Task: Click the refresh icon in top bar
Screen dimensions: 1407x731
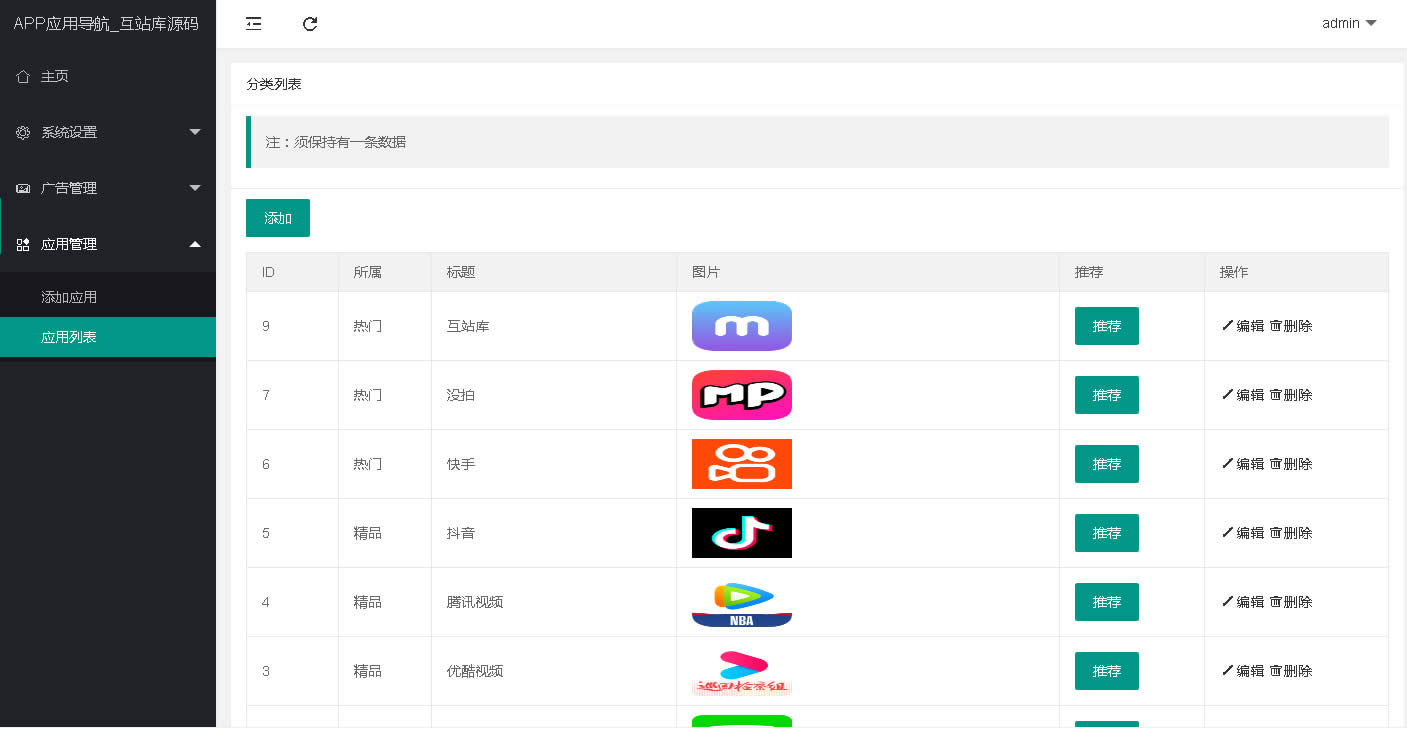Action: (310, 24)
